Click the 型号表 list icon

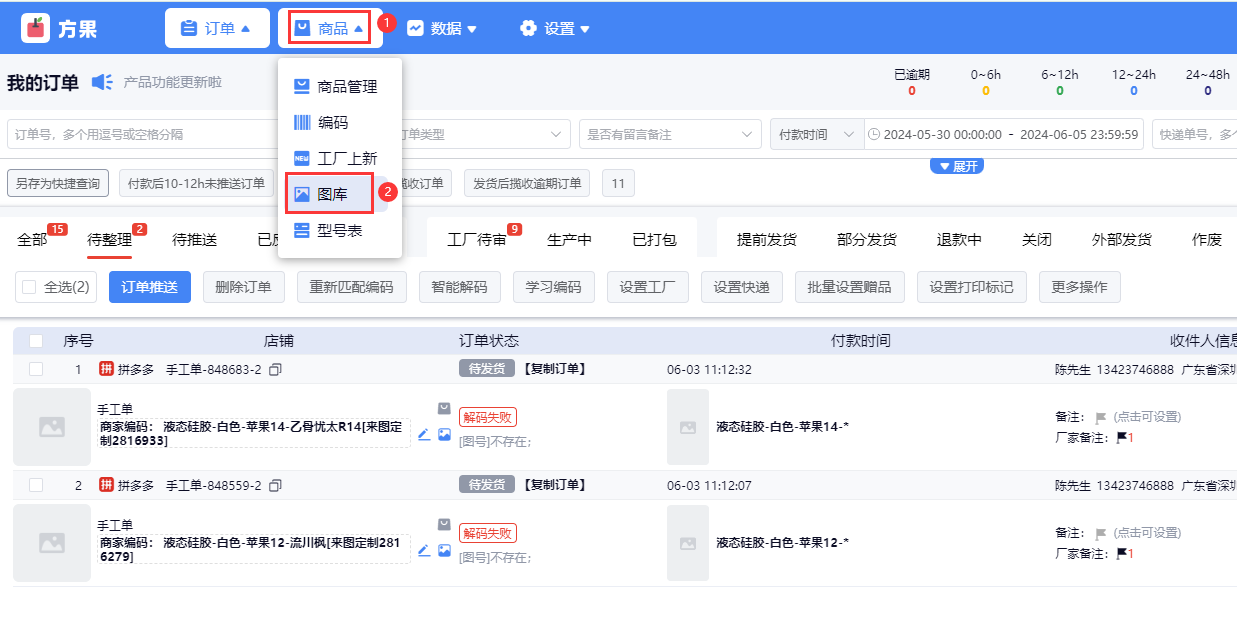coord(302,230)
